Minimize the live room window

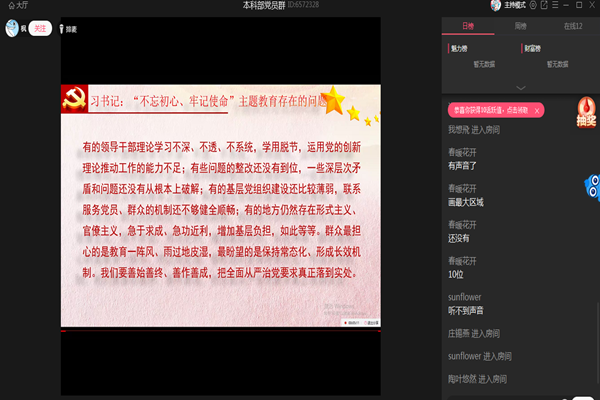point(566,5)
